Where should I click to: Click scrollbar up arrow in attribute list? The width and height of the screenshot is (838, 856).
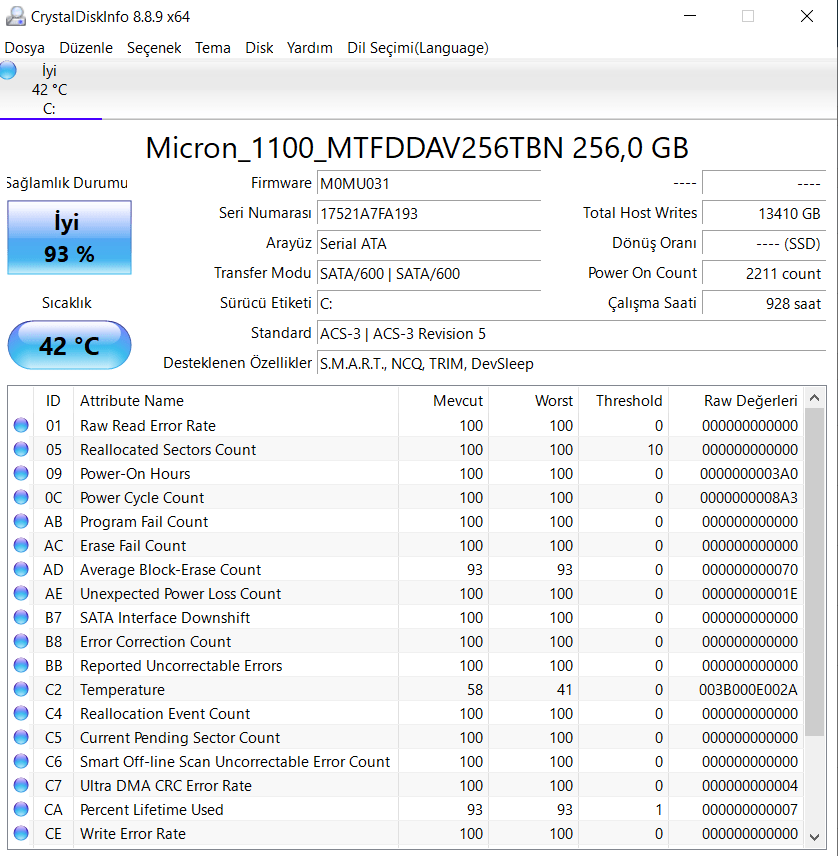pyautogui.click(x=815, y=398)
